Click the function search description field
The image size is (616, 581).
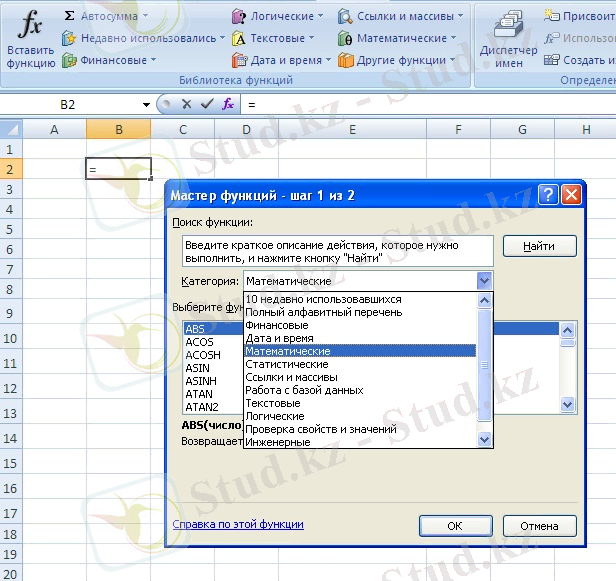337,250
